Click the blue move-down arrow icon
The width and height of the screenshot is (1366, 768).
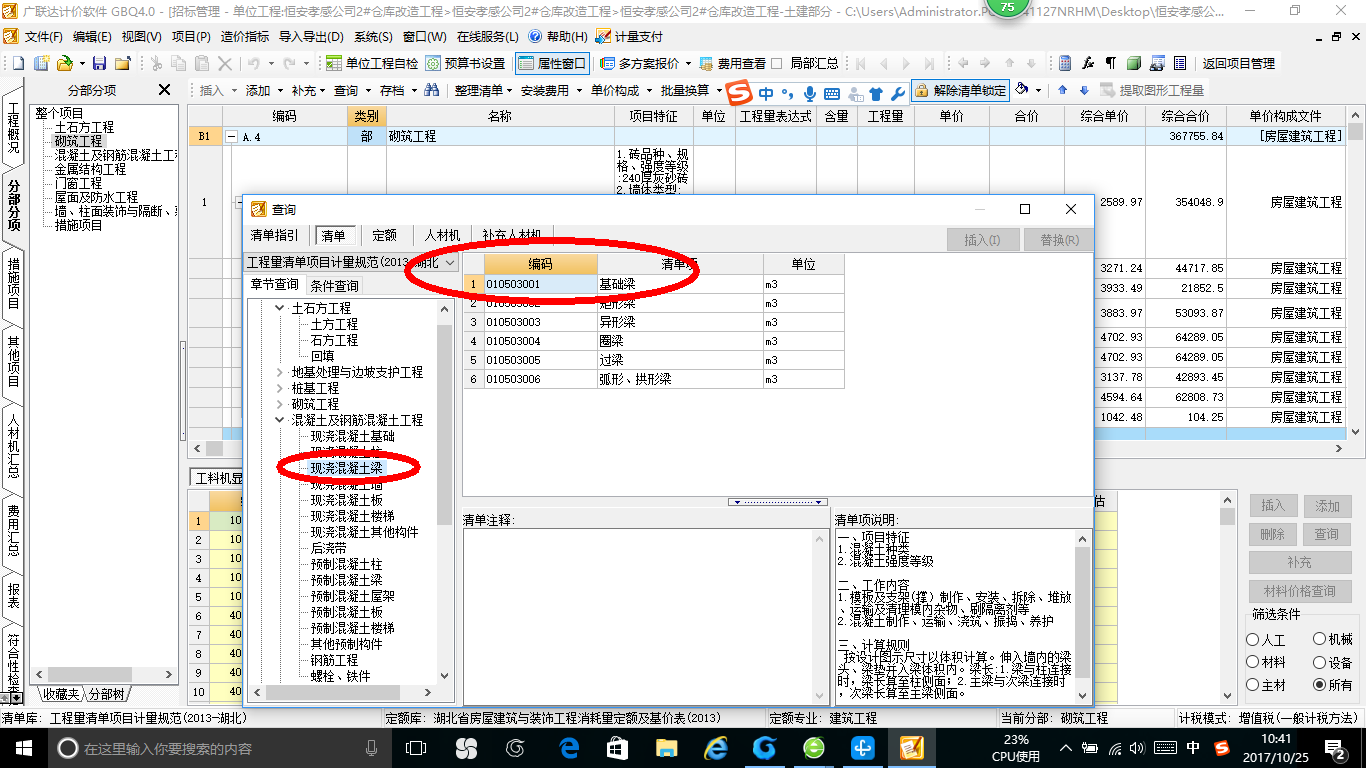[x=1083, y=90]
